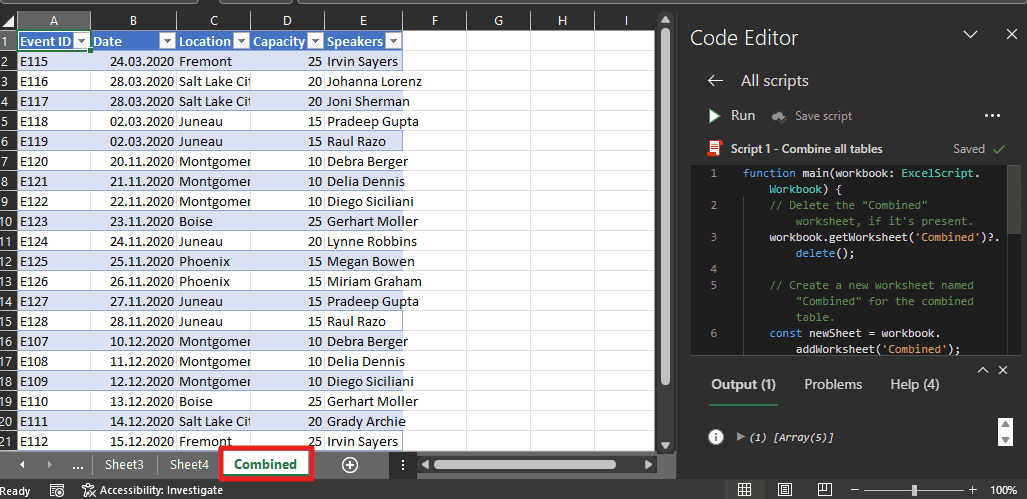Switch to the Sheet3 worksheet tab
The width and height of the screenshot is (1027, 499).
pyautogui.click(x=124, y=465)
